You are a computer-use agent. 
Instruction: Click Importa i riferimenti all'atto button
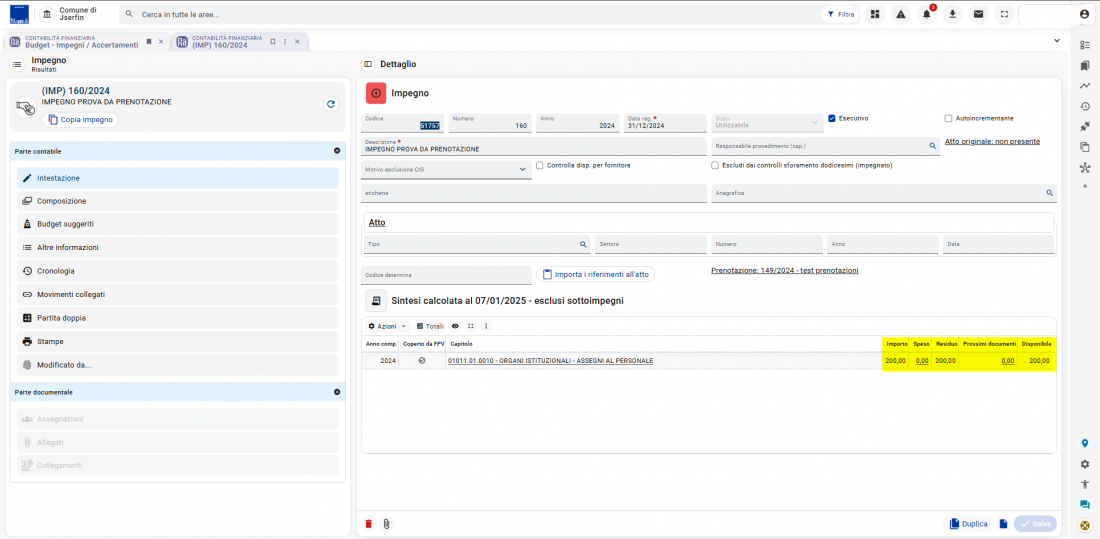coord(596,274)
